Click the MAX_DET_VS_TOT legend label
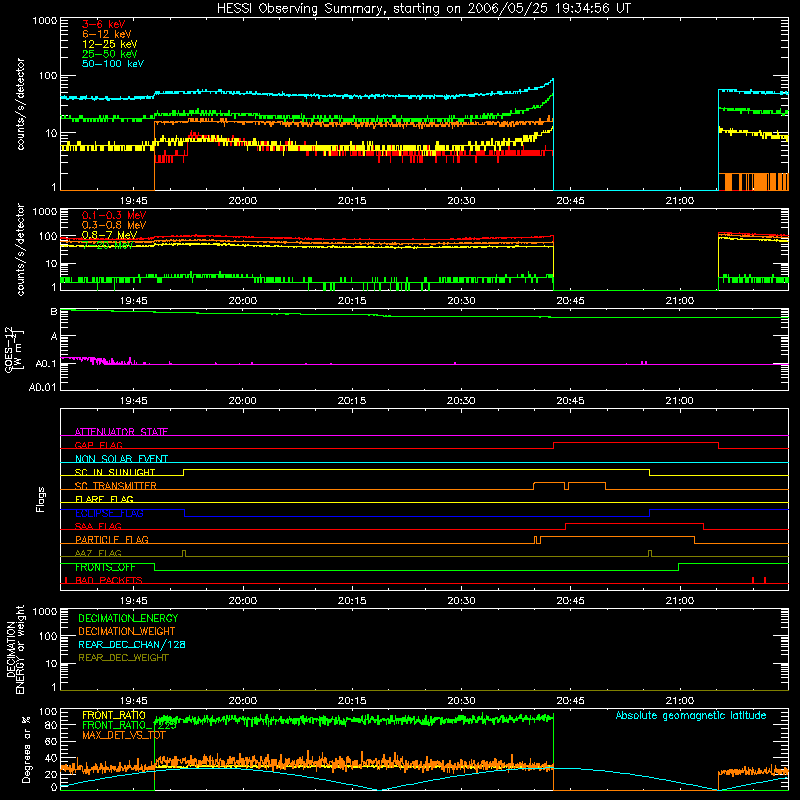 point(124,735)
